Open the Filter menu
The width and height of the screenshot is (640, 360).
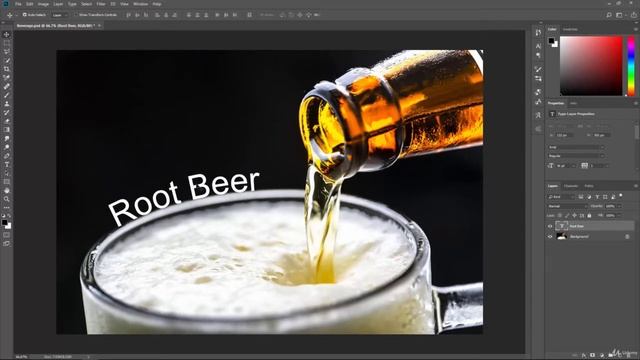(x=101, y=4)
